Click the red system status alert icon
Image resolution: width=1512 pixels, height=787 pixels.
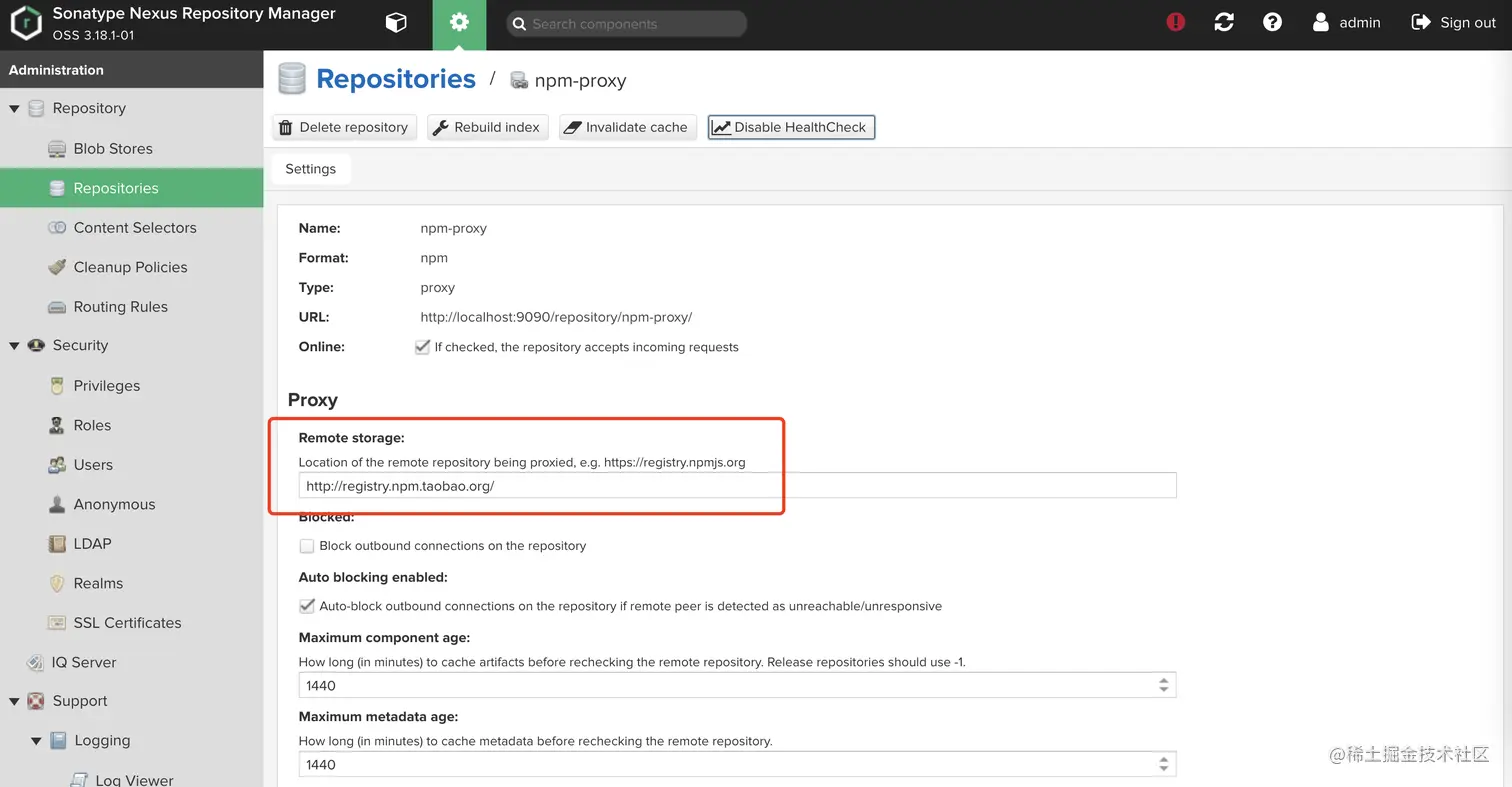[x=1176, y=22]
